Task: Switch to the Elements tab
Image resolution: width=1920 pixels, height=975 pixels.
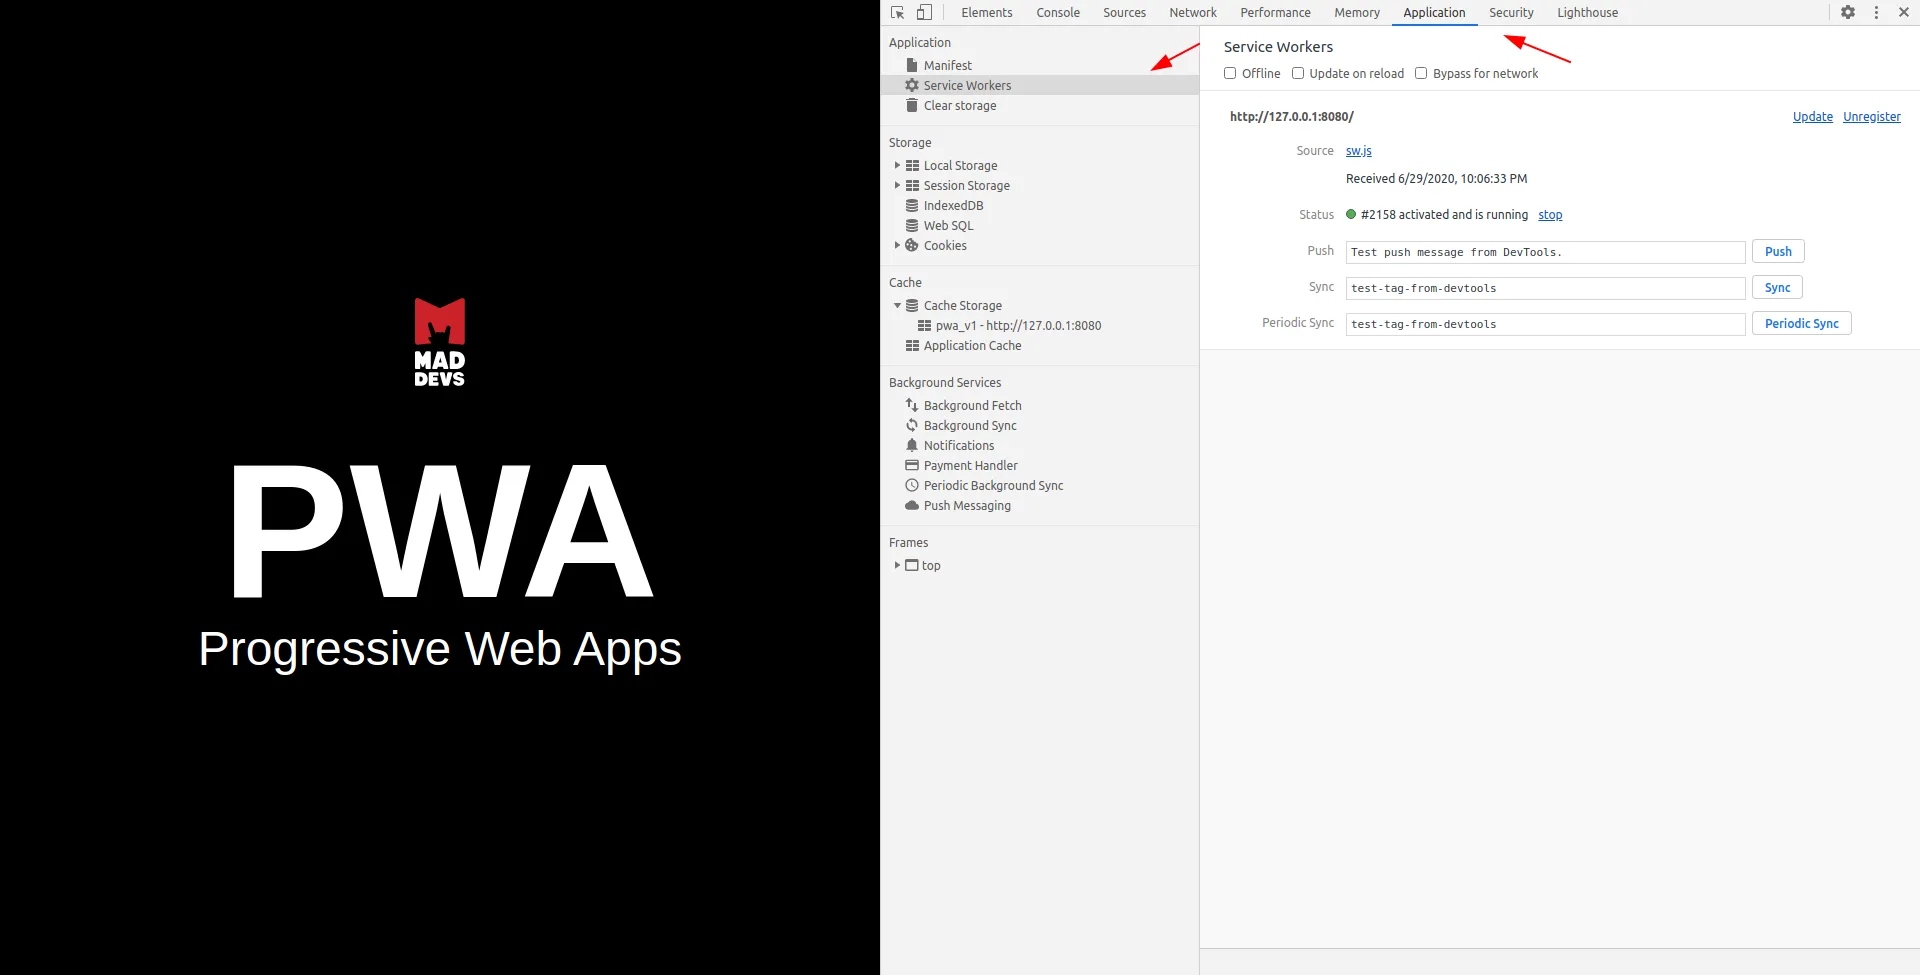Action: point(987,13)
